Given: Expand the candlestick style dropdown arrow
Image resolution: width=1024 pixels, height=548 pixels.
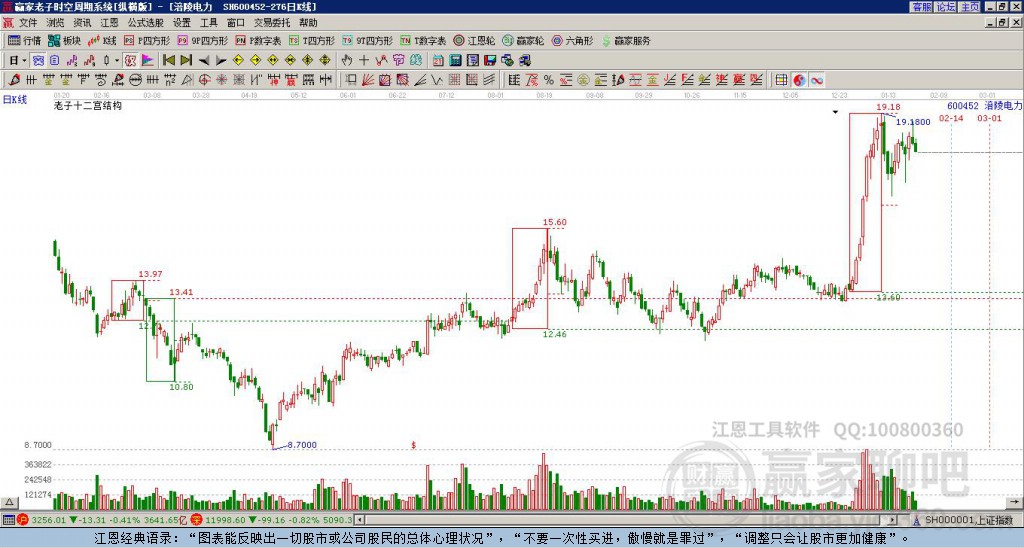Looking at the screenshot, I should coord(117,61).
